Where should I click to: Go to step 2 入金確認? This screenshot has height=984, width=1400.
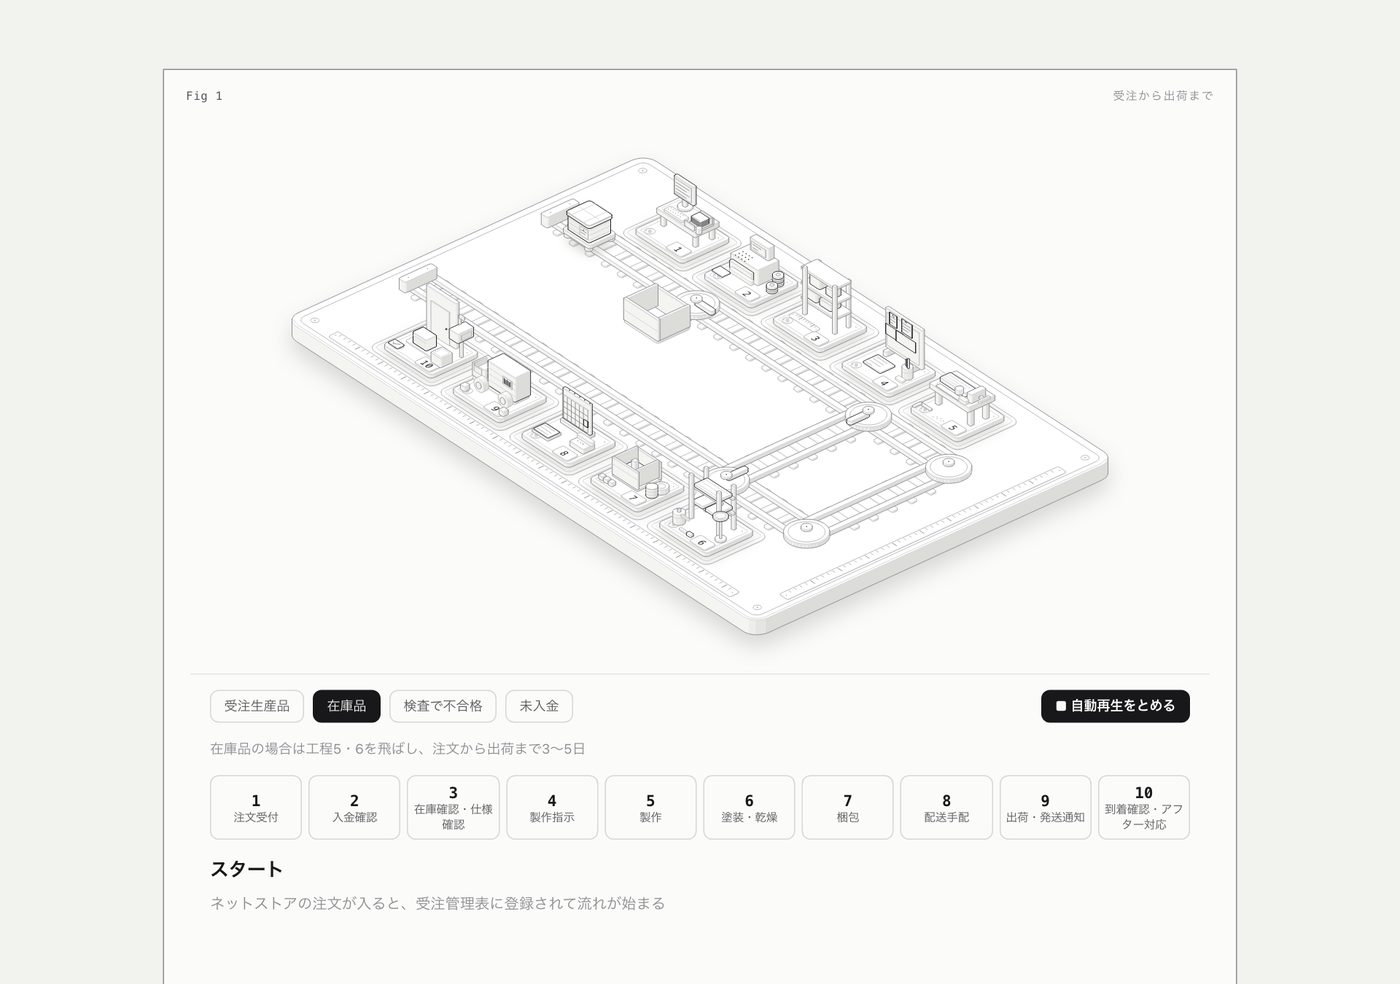pos(354,807)
